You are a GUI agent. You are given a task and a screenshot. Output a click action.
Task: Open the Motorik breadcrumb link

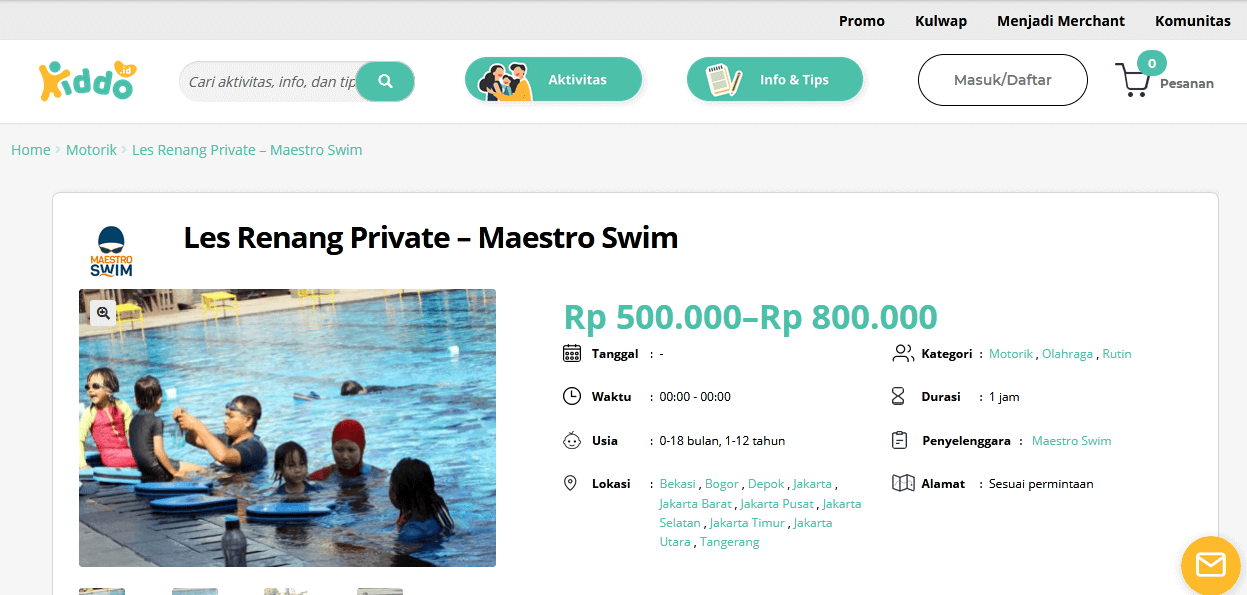tap(91, 150)
